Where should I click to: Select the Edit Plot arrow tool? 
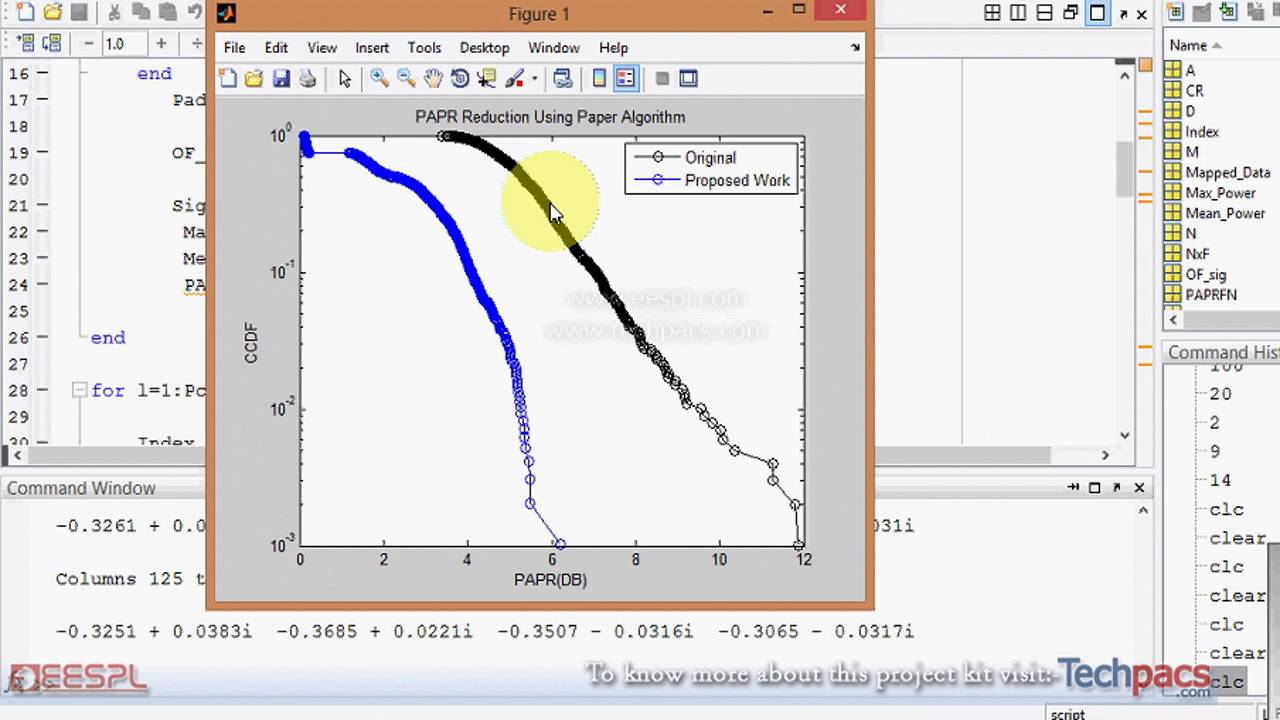(345, 78)
